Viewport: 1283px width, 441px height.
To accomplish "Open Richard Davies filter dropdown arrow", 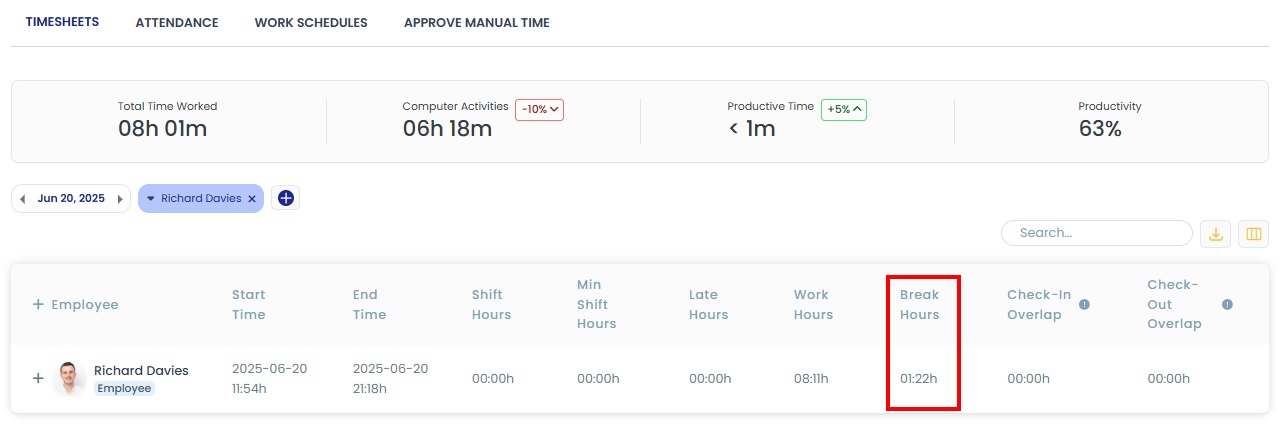I will [x=151, y=199].
